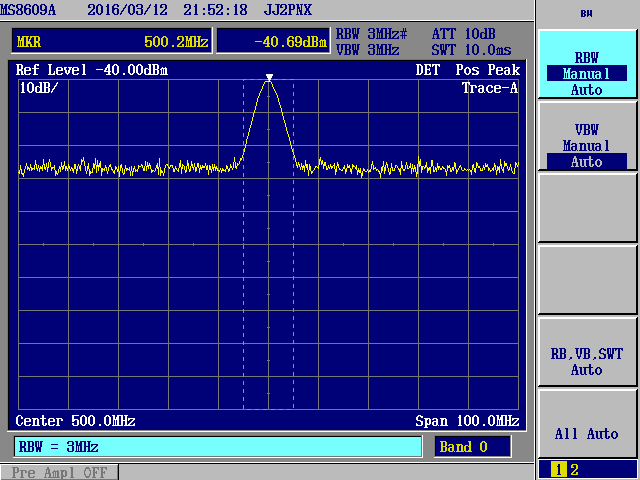Viewport: 640px width, 480px height.
Task: Click the VBW 3MHz readout
Action: [x=367, y=50]
